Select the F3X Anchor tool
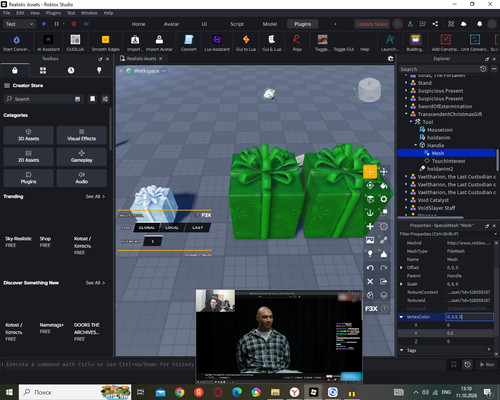Screen dimensions: 500x400 click(x=370, y=213)
